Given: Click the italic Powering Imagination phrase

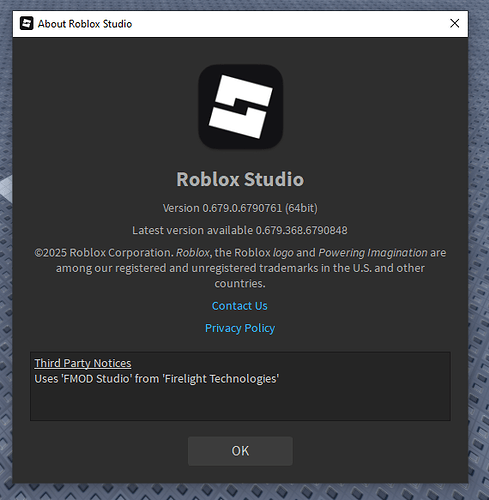Looking at the screenshot, I should 373,253.
